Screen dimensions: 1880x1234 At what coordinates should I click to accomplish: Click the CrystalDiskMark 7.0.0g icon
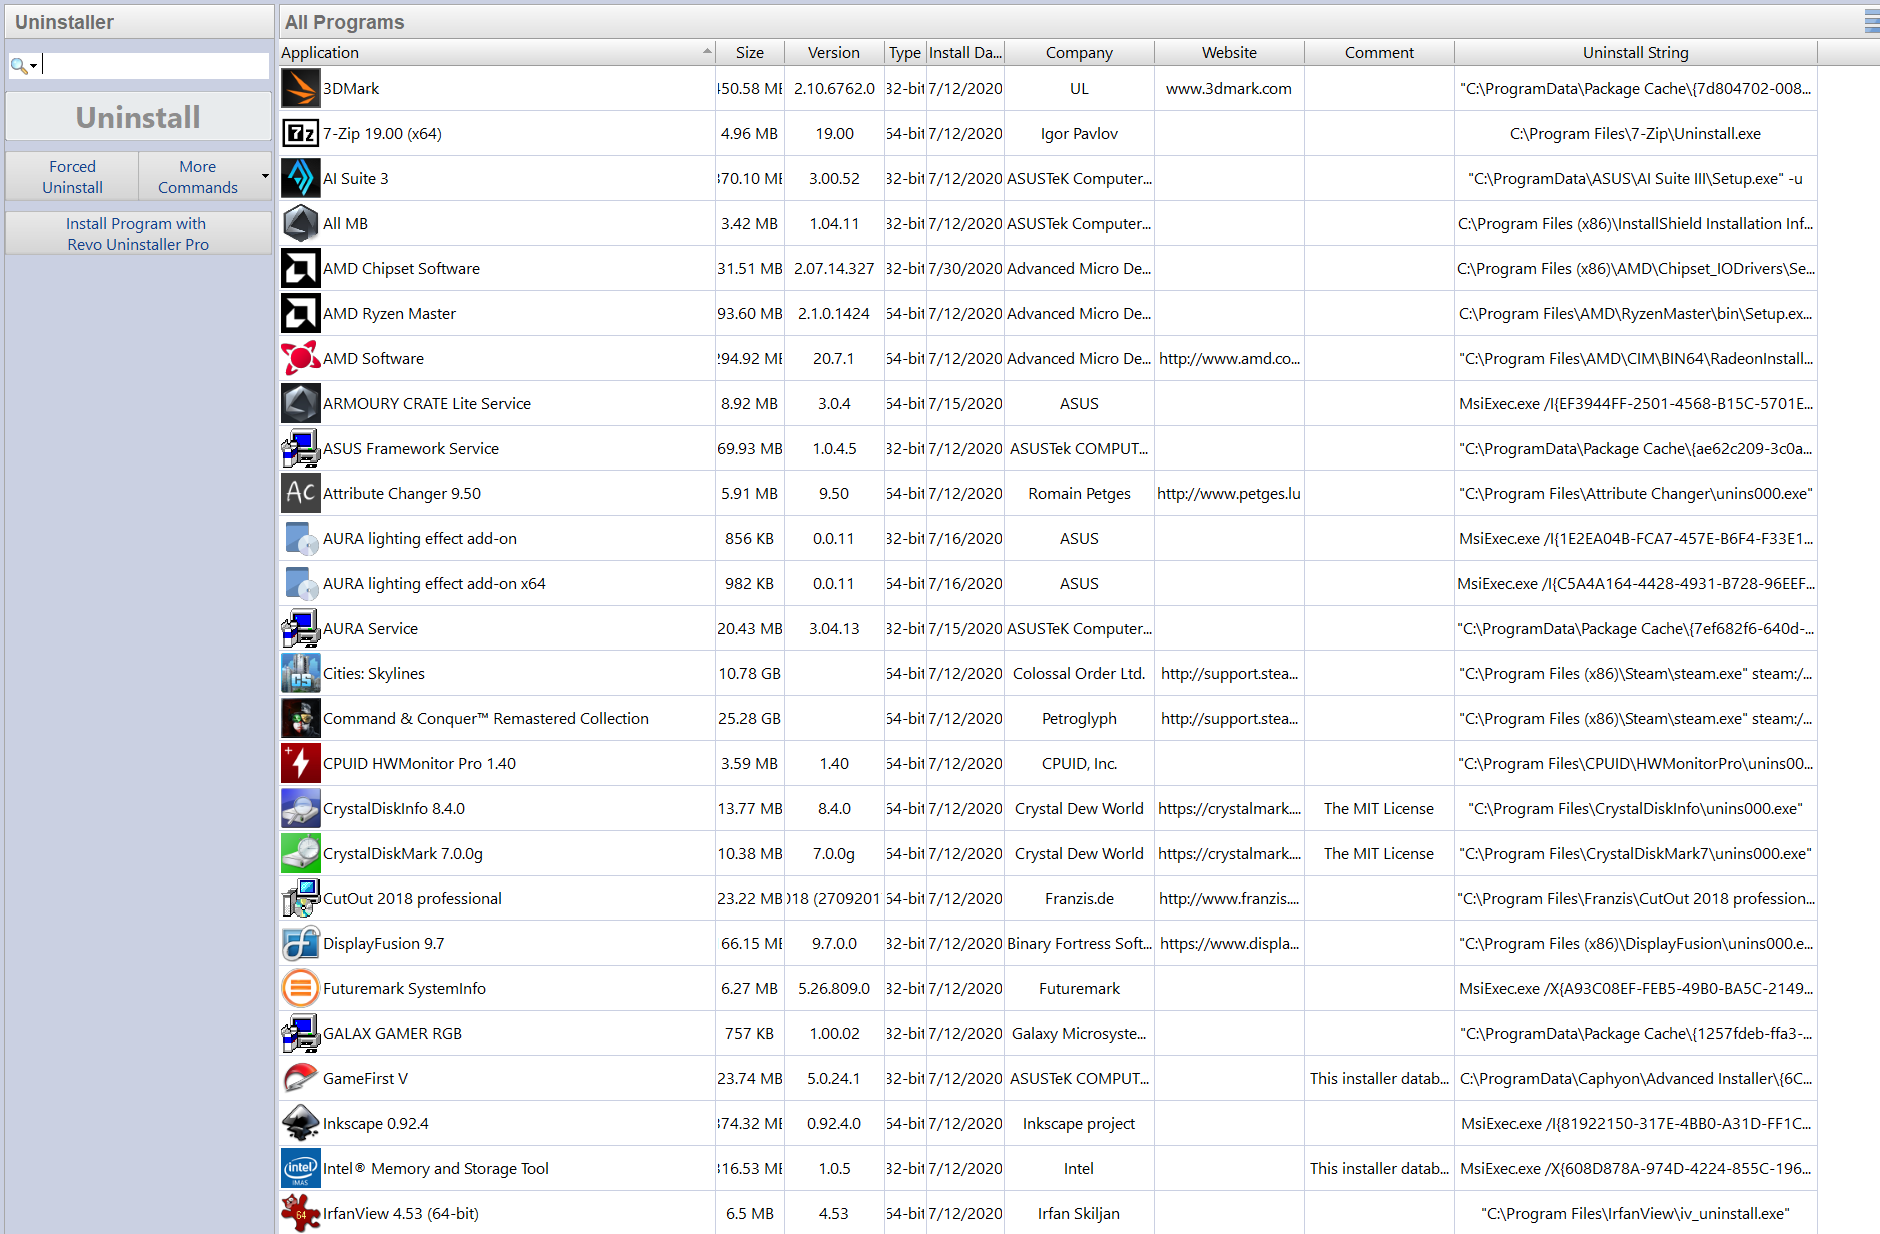click(300, 853)
